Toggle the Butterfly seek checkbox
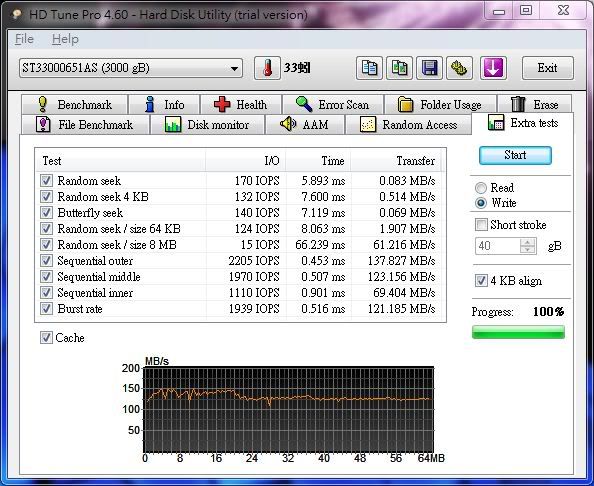Image resolution: width=594 pixels, height=486 pixels. coord(46,213)
